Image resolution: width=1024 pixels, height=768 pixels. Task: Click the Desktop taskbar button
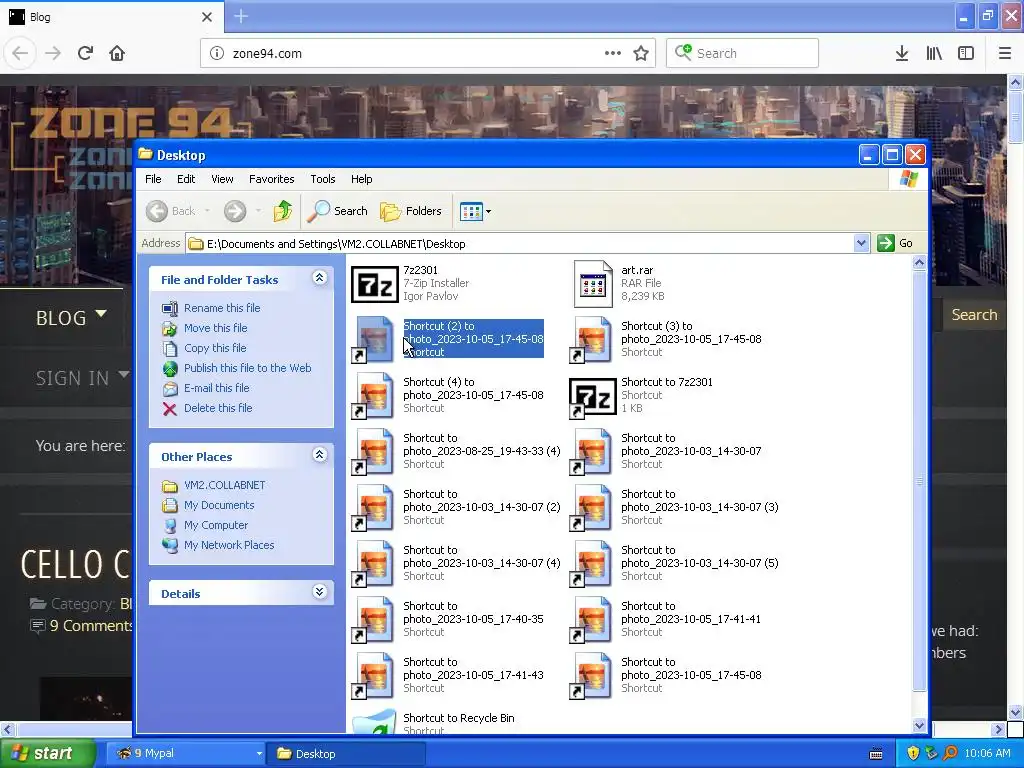coord(346,754)
